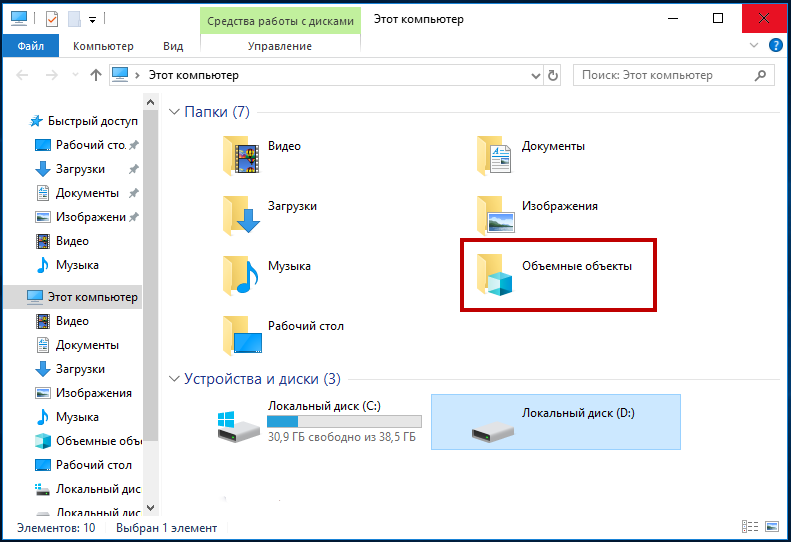Collapse the Папки (7) group
Image resolution: width=791 pixels, height=542 pixels.
[174, 112]
